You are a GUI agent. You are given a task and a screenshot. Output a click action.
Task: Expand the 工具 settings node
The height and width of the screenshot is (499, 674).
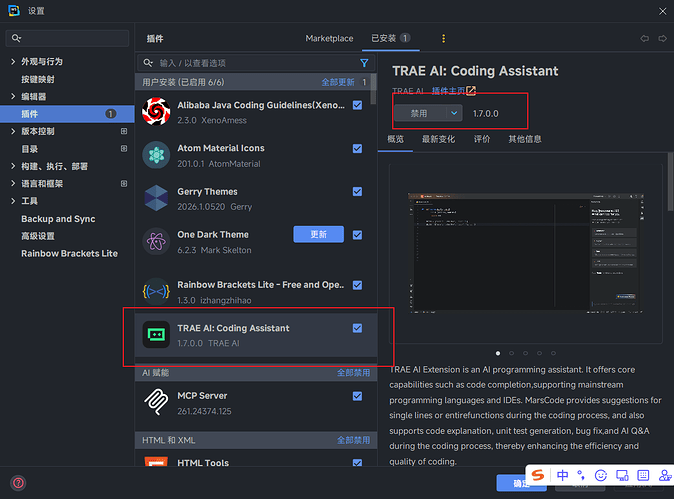point(12,201)
